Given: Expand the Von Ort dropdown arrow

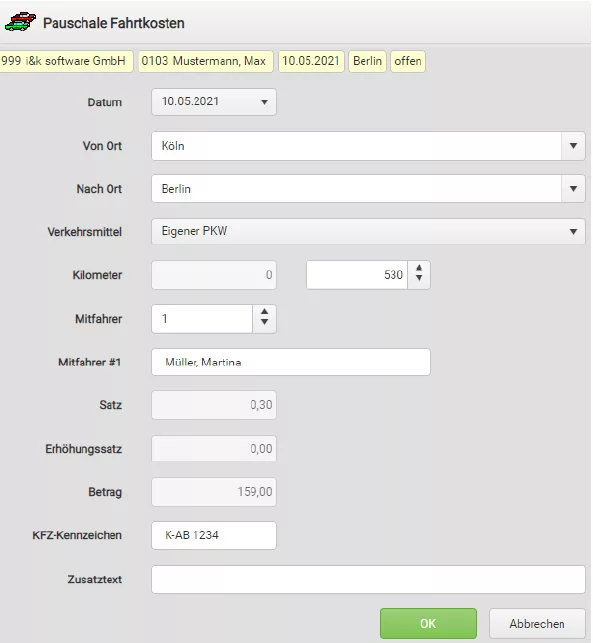Looking at the screenshot, I should point(573,146).
